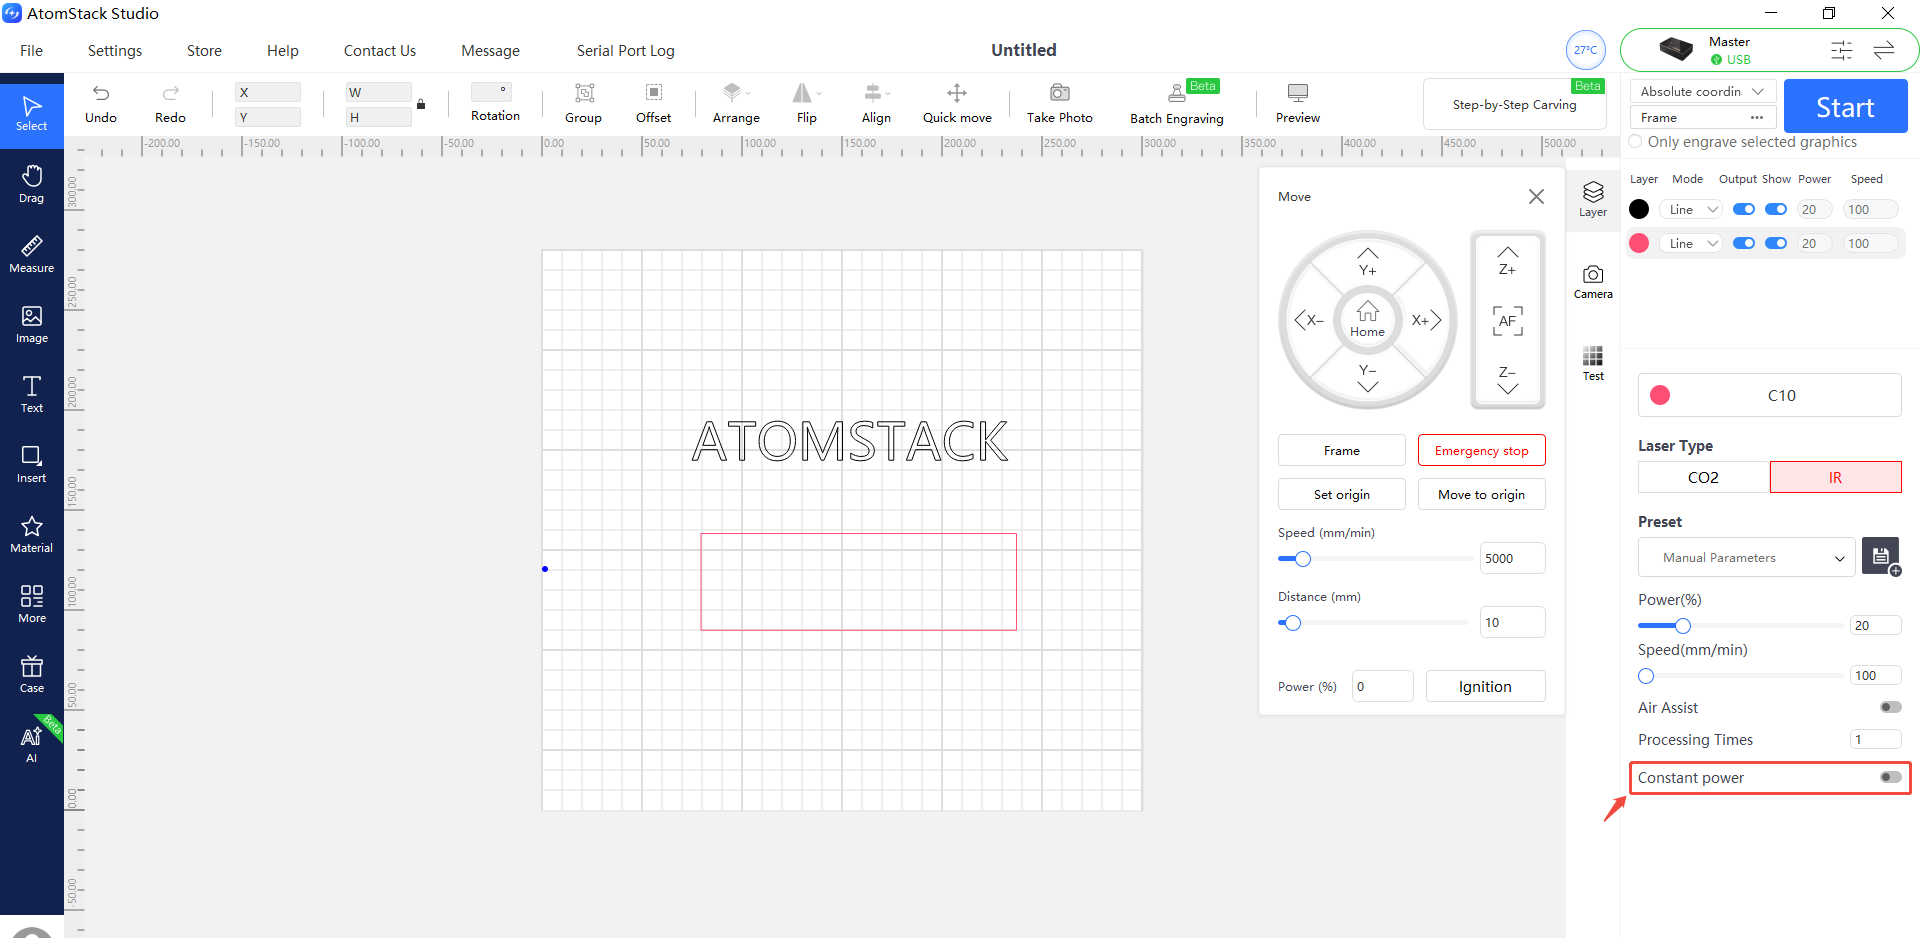
Task: Enable the Air Assist switch
Action: [x=1890, y=707]
